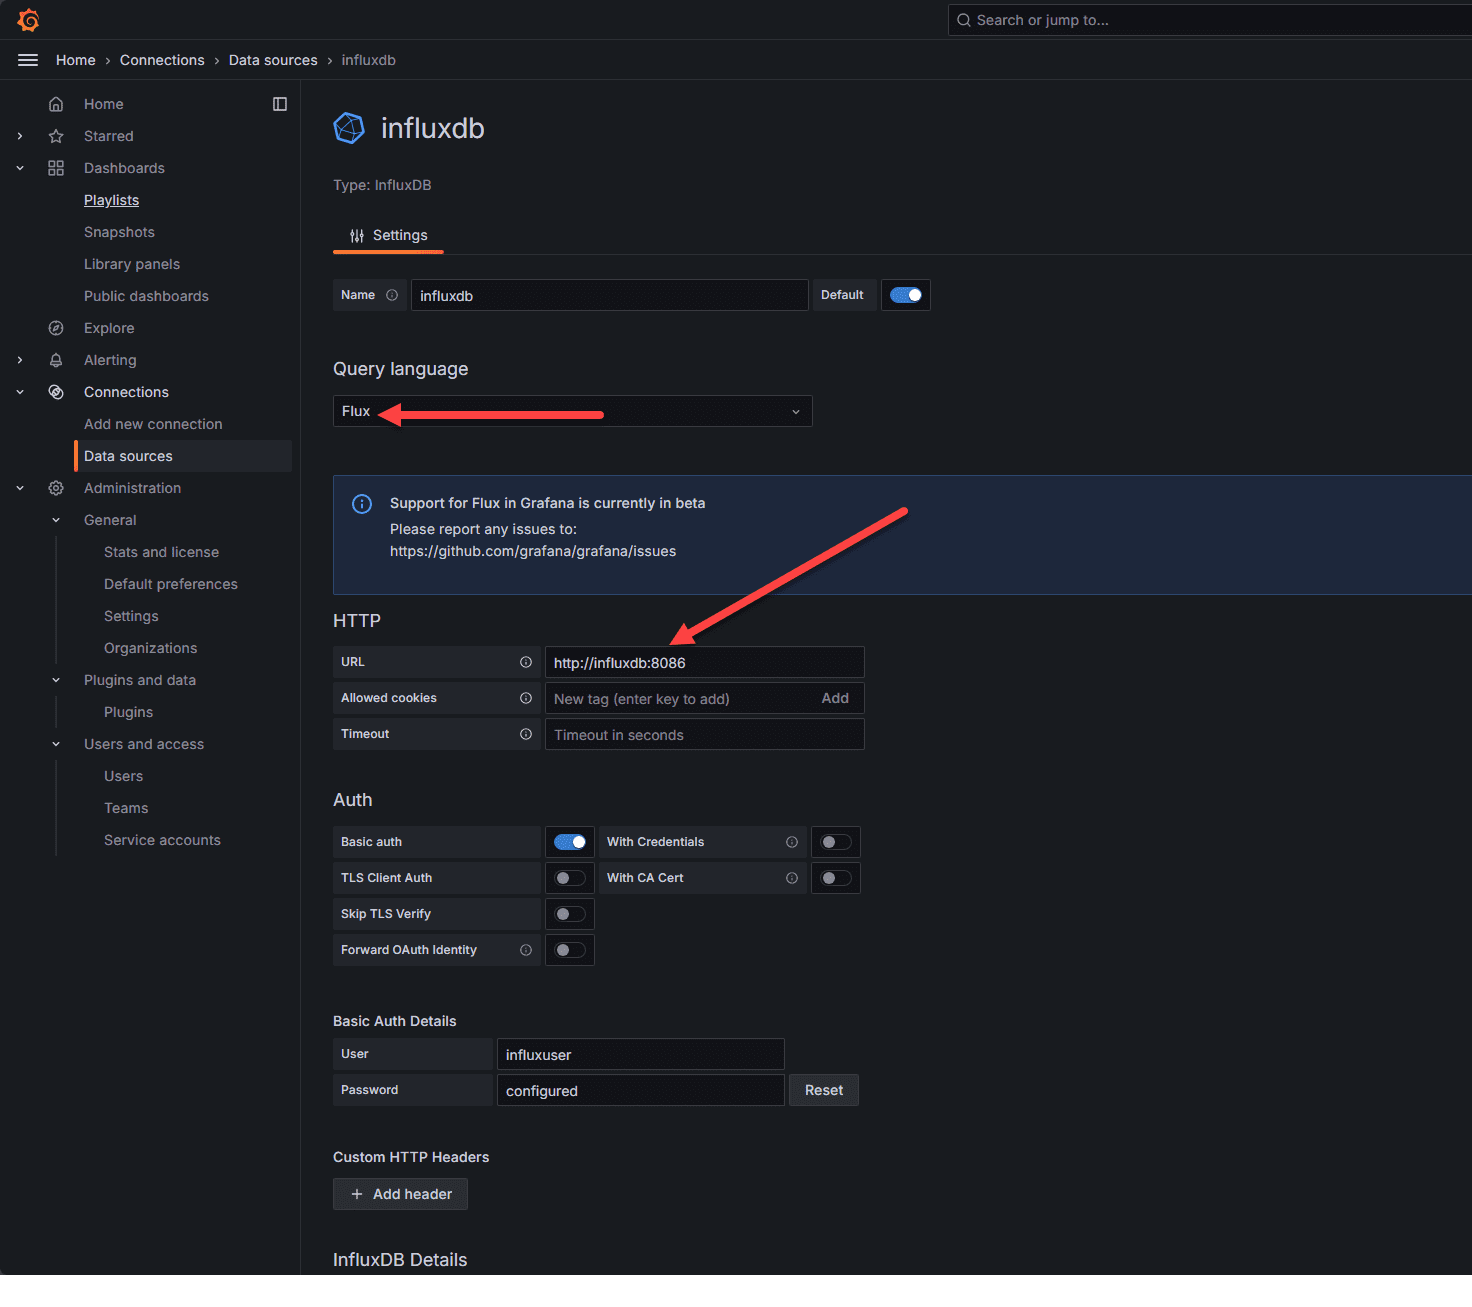Click the Alerting bell icon

pyautogui.click(x=56, y=360)
